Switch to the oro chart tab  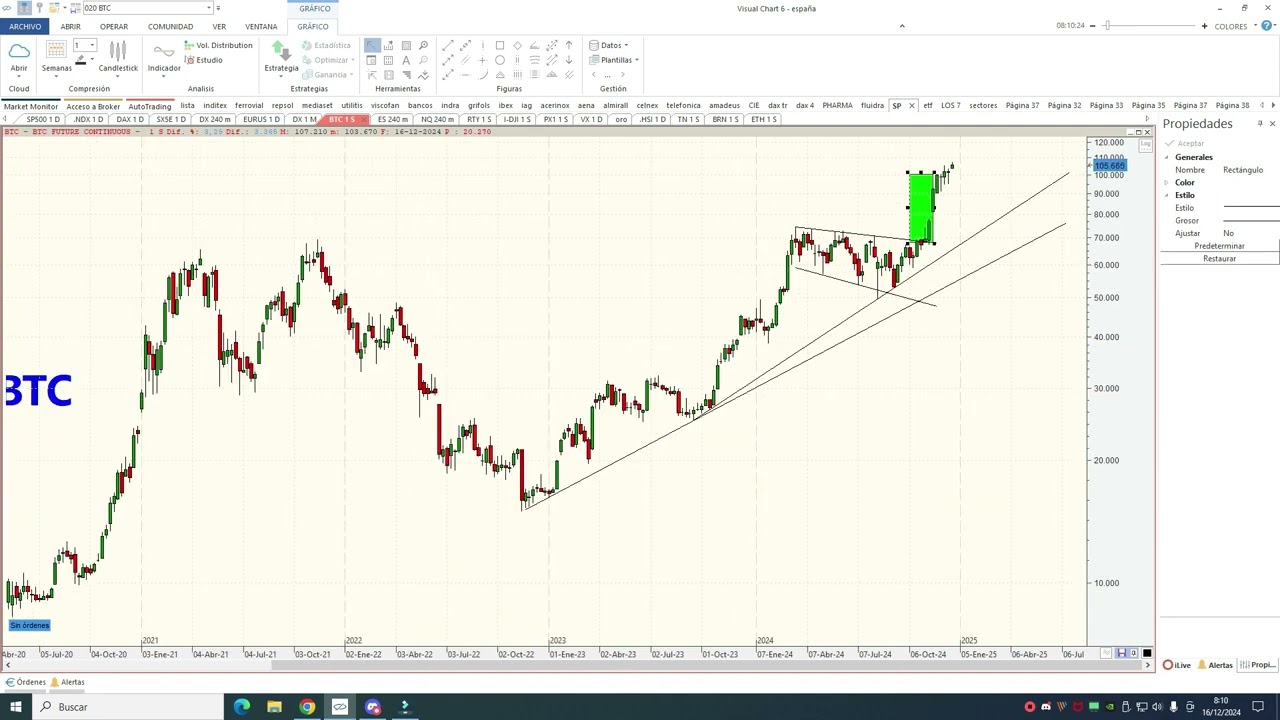[x=621, y=119]
